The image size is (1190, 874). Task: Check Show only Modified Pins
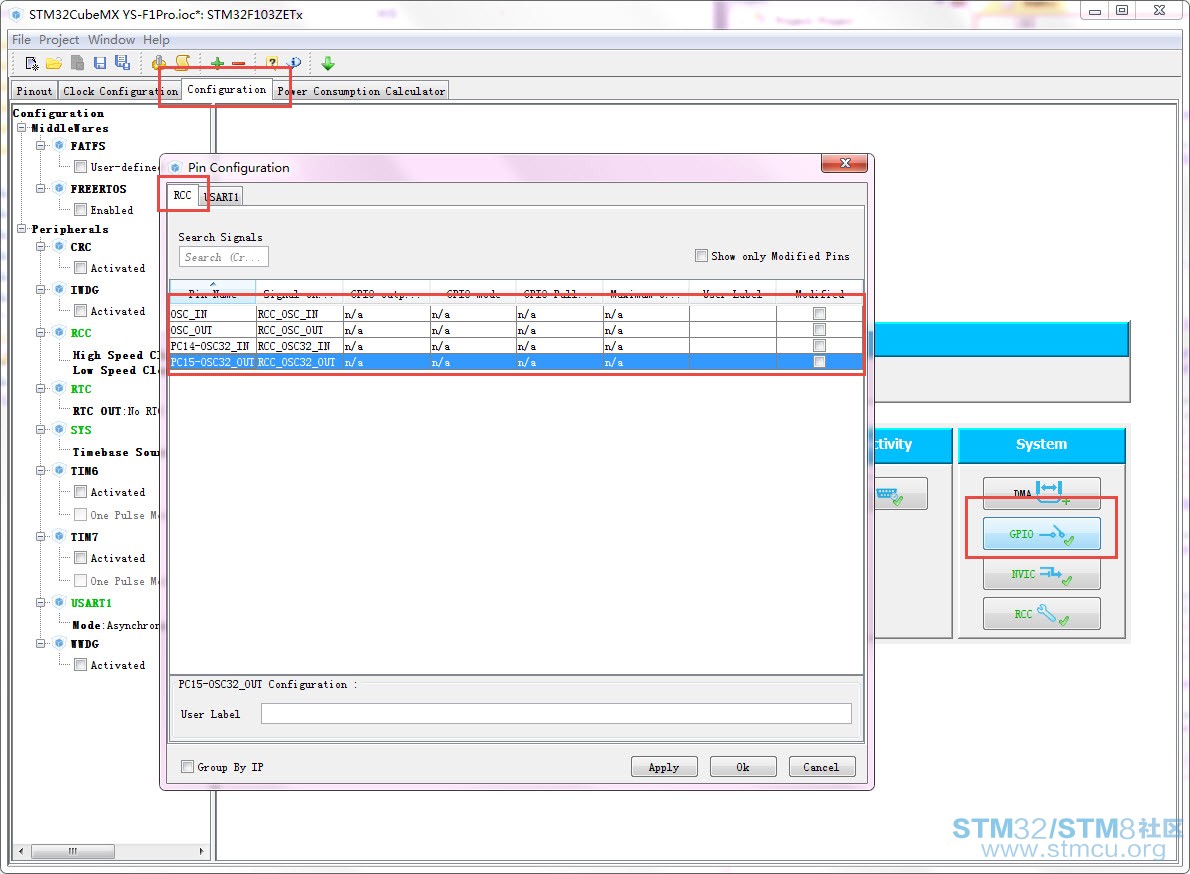(702, 256)
